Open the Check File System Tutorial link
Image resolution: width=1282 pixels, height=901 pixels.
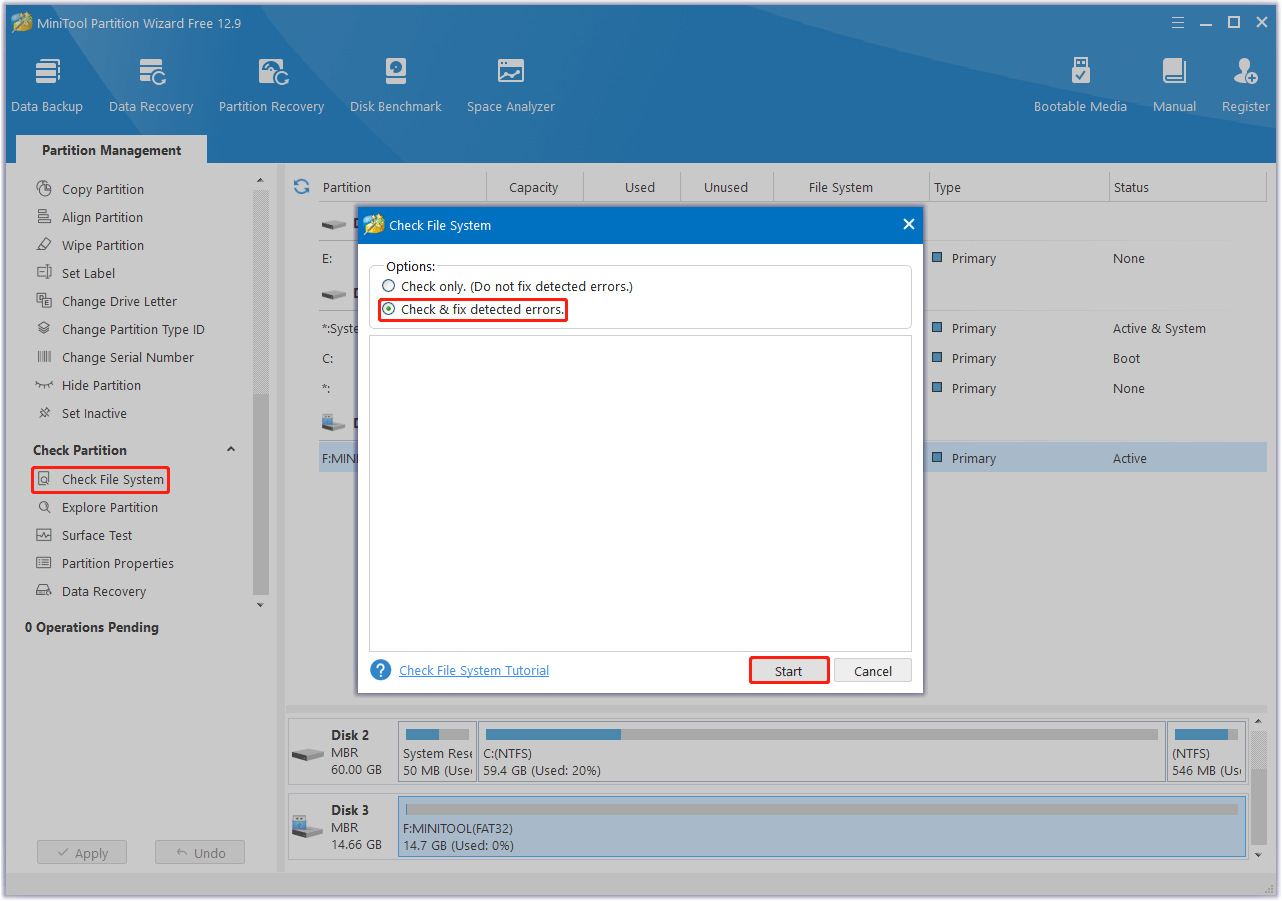(473, 670)
